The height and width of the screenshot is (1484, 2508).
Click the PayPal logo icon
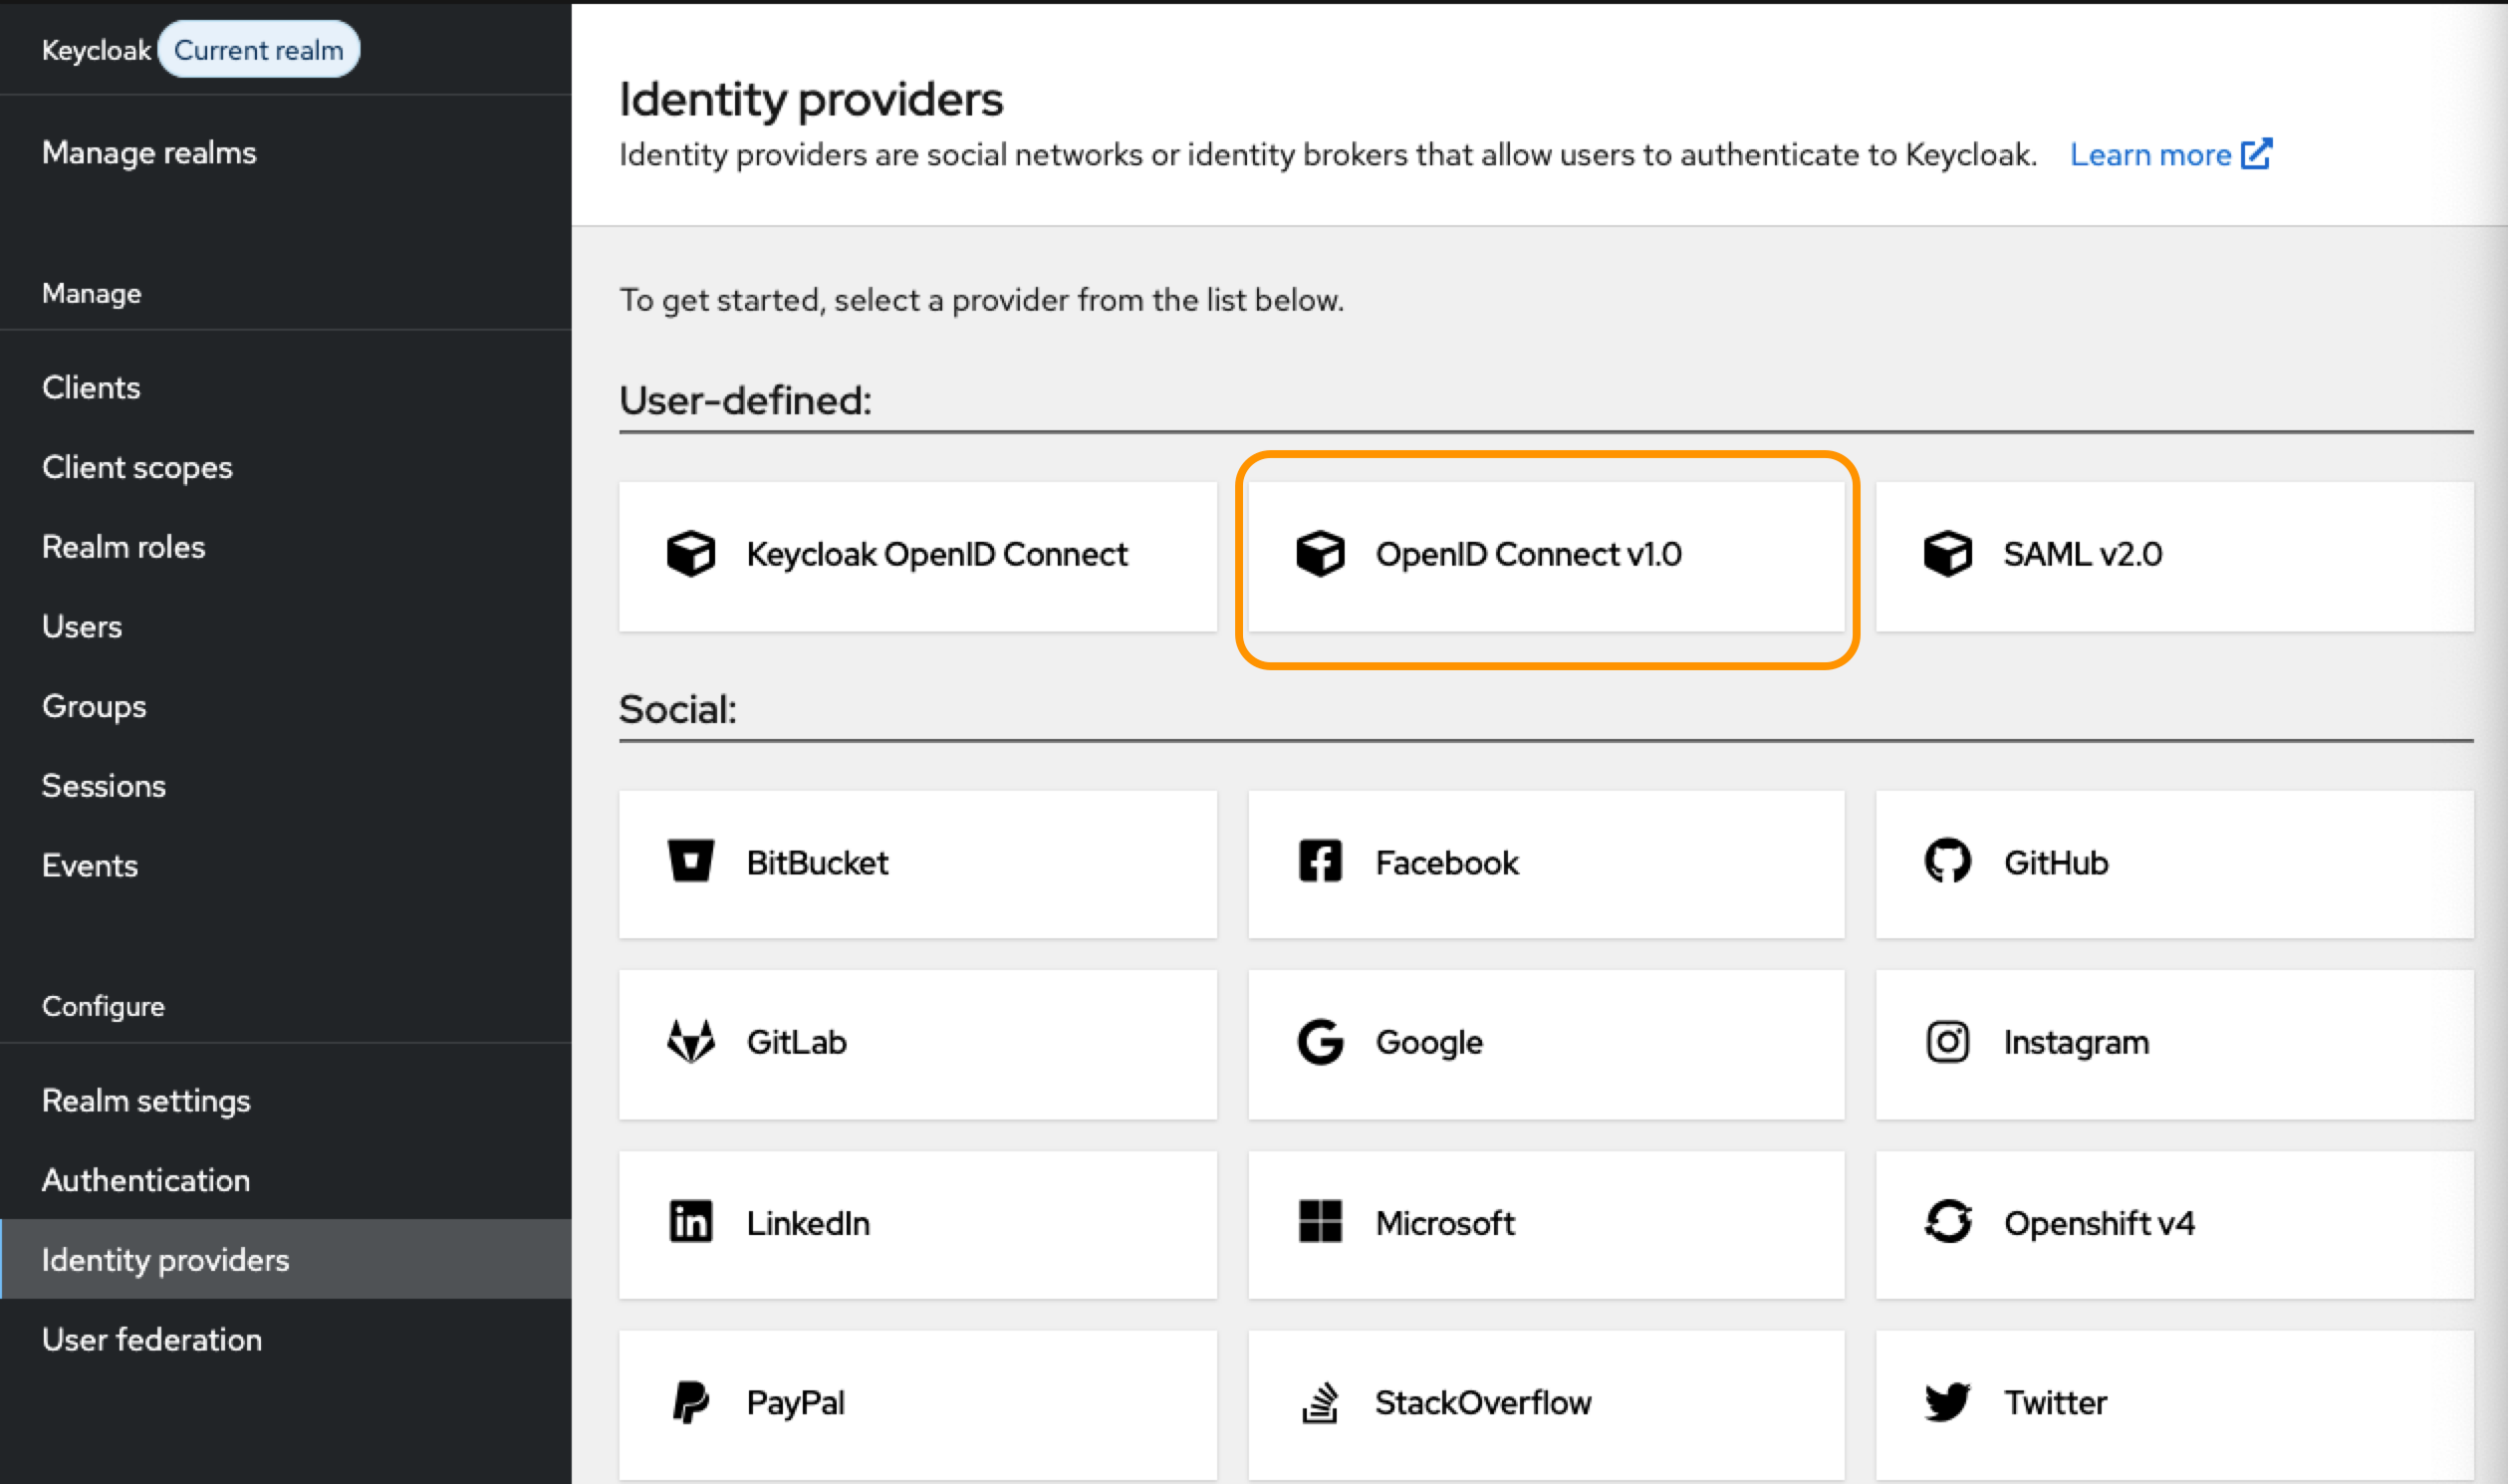point(690,1401)
